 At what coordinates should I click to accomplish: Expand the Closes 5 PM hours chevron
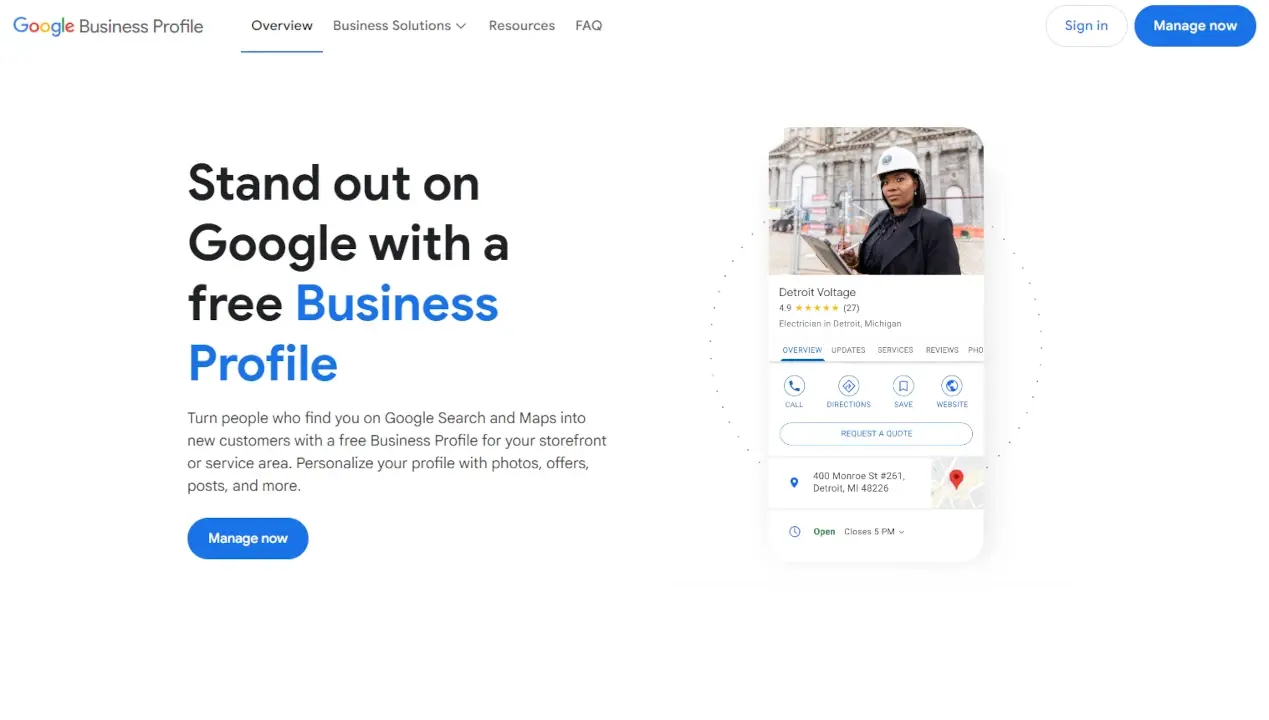[x=901, y=532]
